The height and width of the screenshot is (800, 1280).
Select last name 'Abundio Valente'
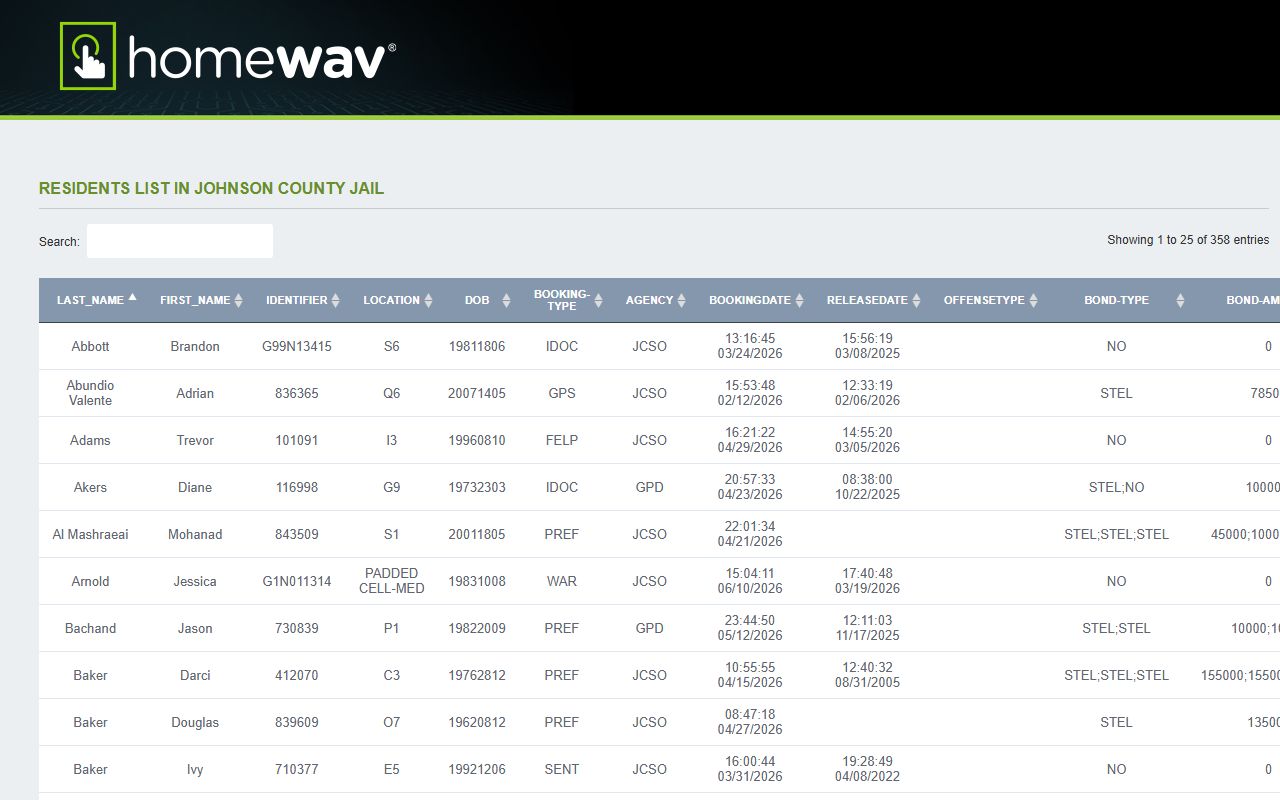pyautogui.click(x=90, y=393)
